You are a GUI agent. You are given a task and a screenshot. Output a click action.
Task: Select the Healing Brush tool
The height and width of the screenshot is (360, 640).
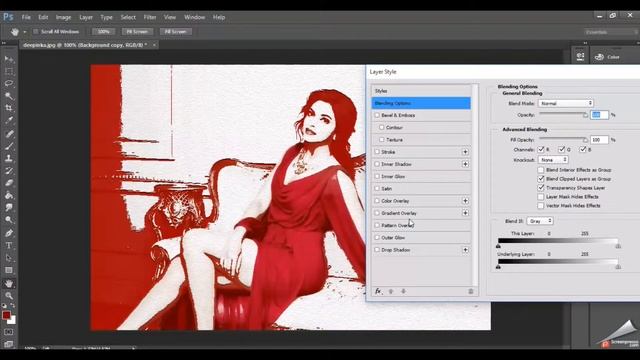[9, 133]
